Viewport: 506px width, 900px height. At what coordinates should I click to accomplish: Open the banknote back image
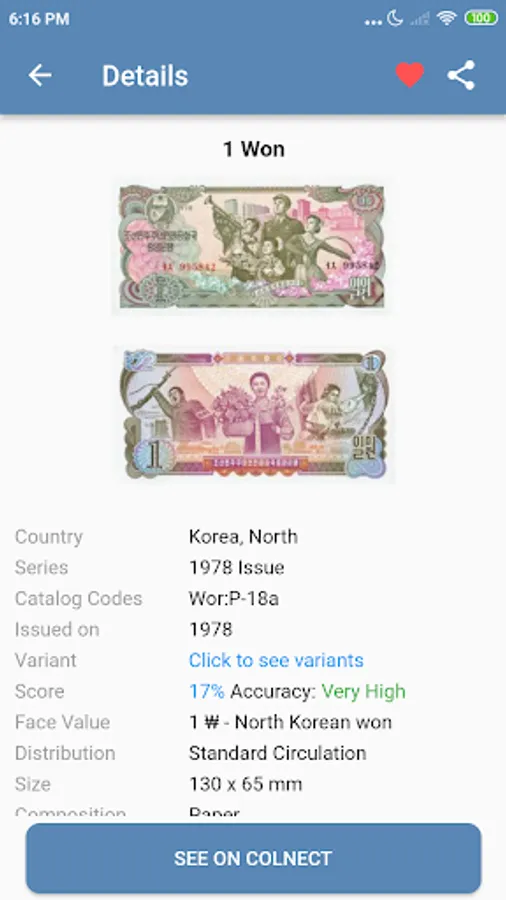coord(253,414)
